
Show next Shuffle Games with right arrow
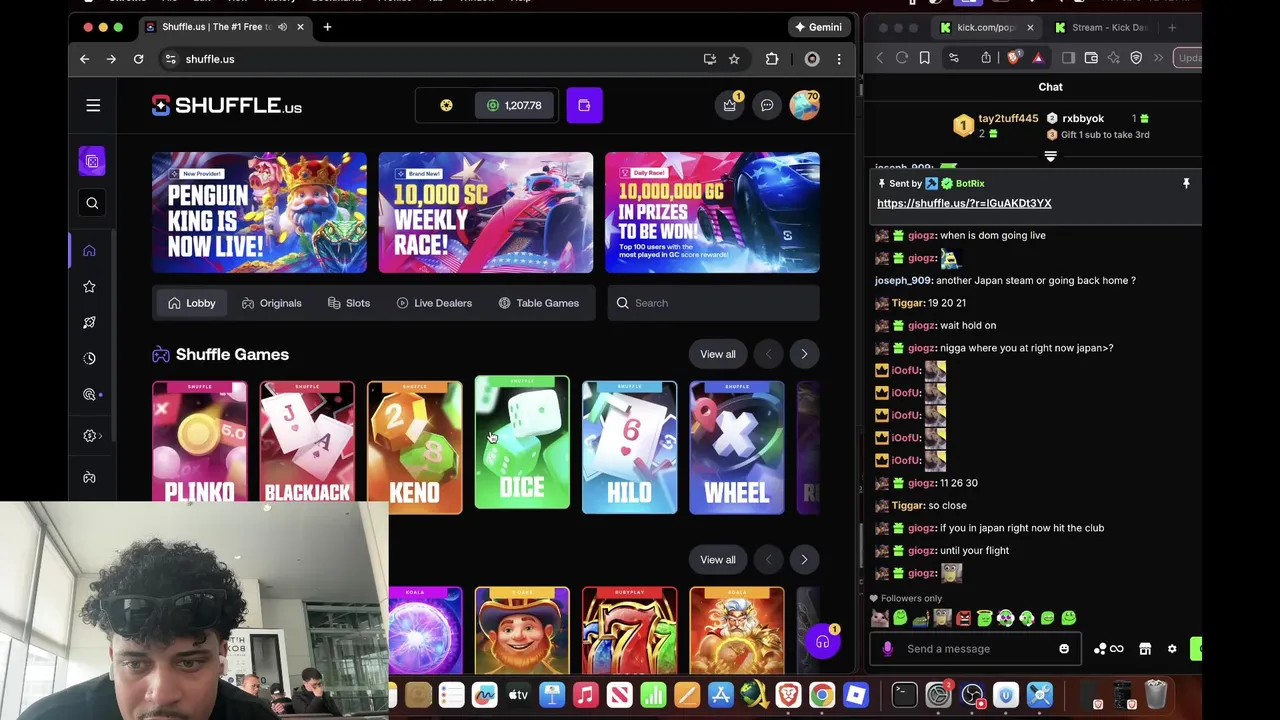(x=804, y=354)
